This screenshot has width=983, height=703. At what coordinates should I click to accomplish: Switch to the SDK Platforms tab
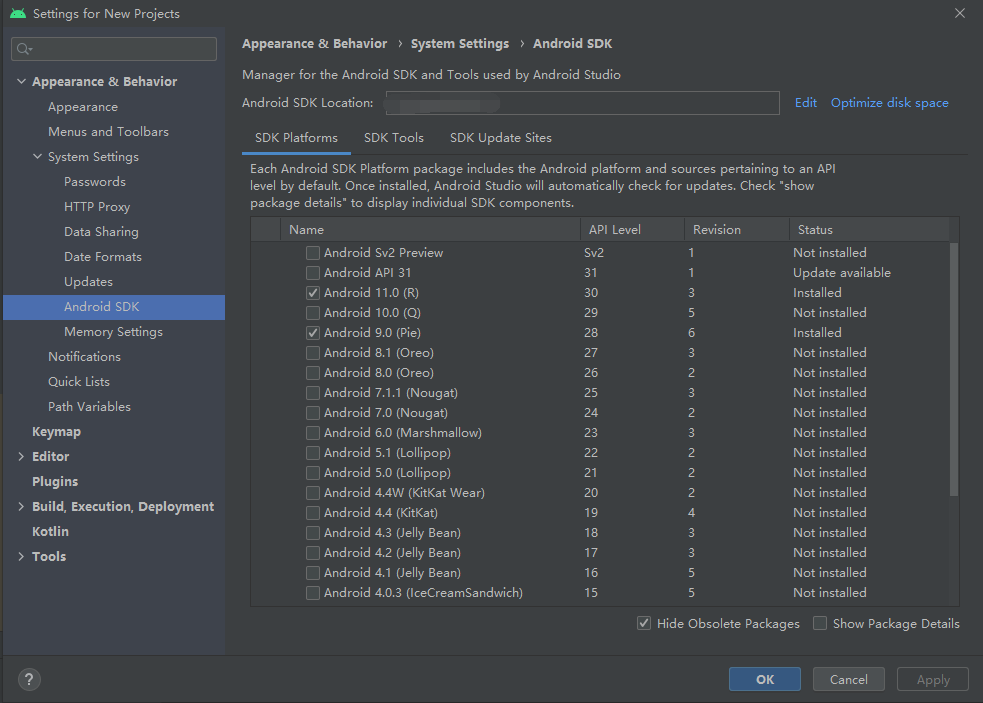(296, 138)
